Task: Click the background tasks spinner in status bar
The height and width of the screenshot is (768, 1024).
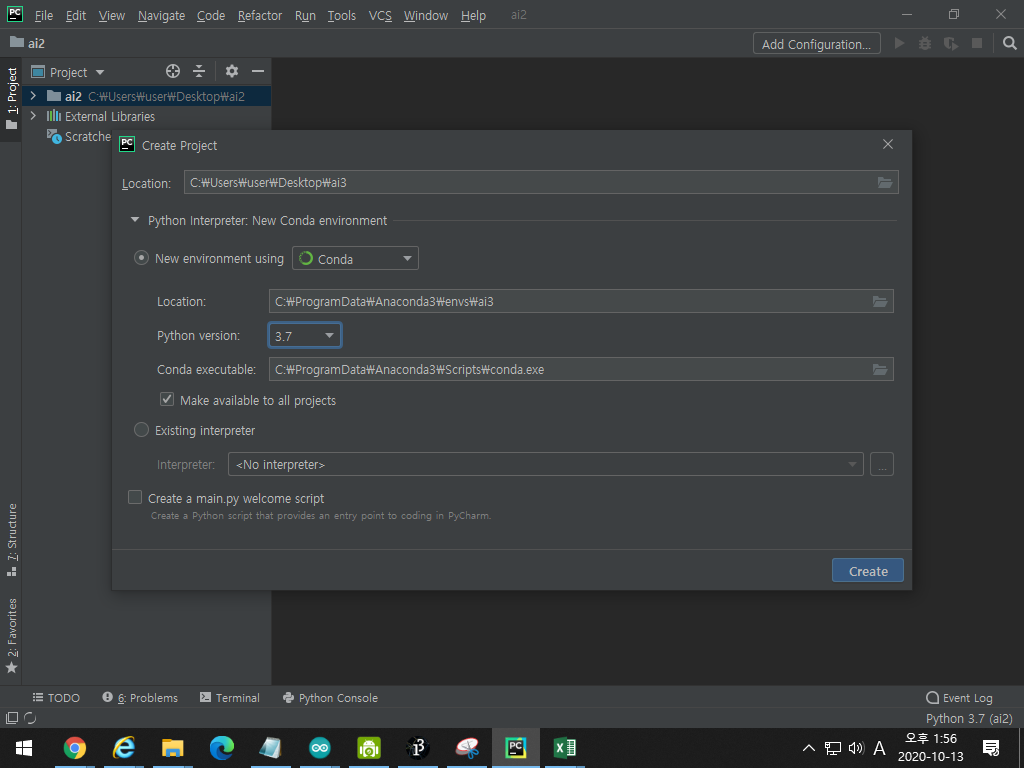Action: (30, 718)
